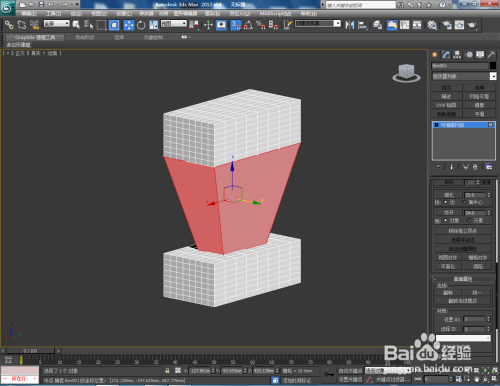Select the Face-Center radio button under Tessellate
The width and height of the screenshot is (500, 386).
click(x=464, y=202)
